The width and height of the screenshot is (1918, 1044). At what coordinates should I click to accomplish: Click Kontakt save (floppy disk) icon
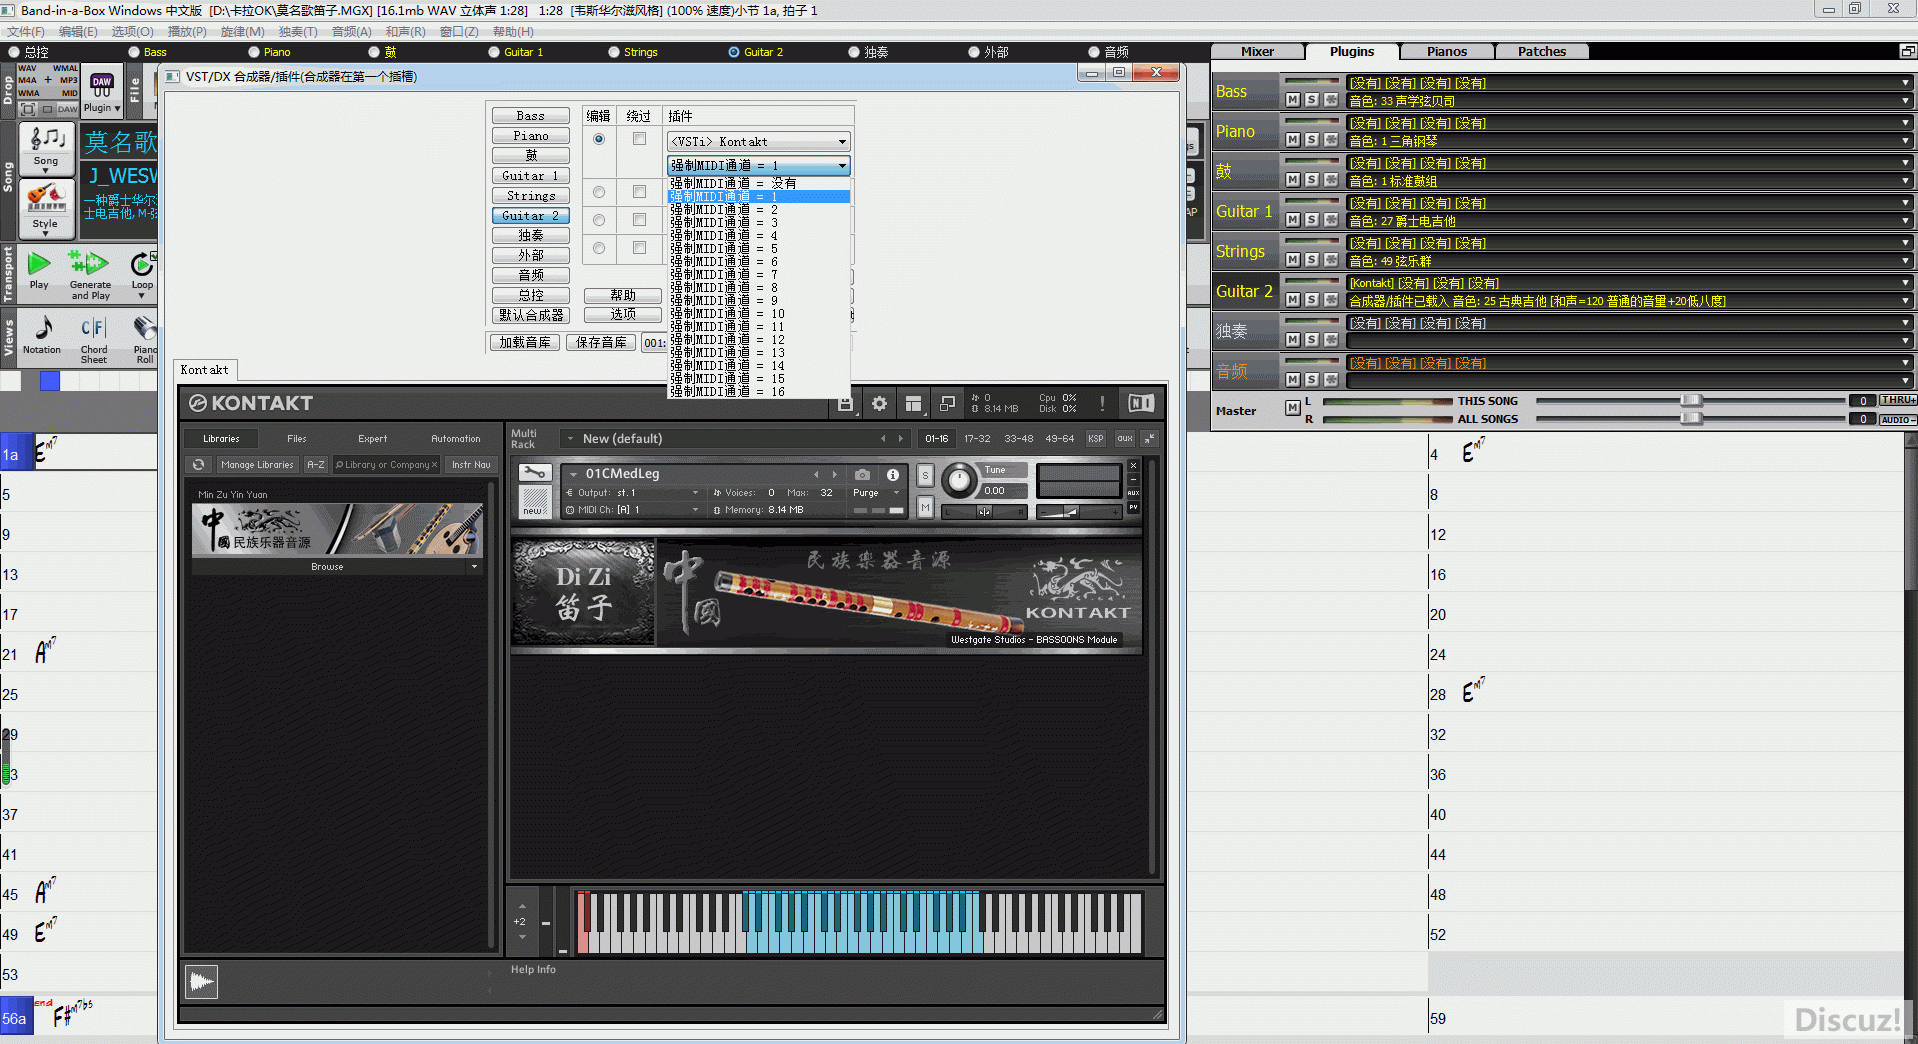click(845, 404)
